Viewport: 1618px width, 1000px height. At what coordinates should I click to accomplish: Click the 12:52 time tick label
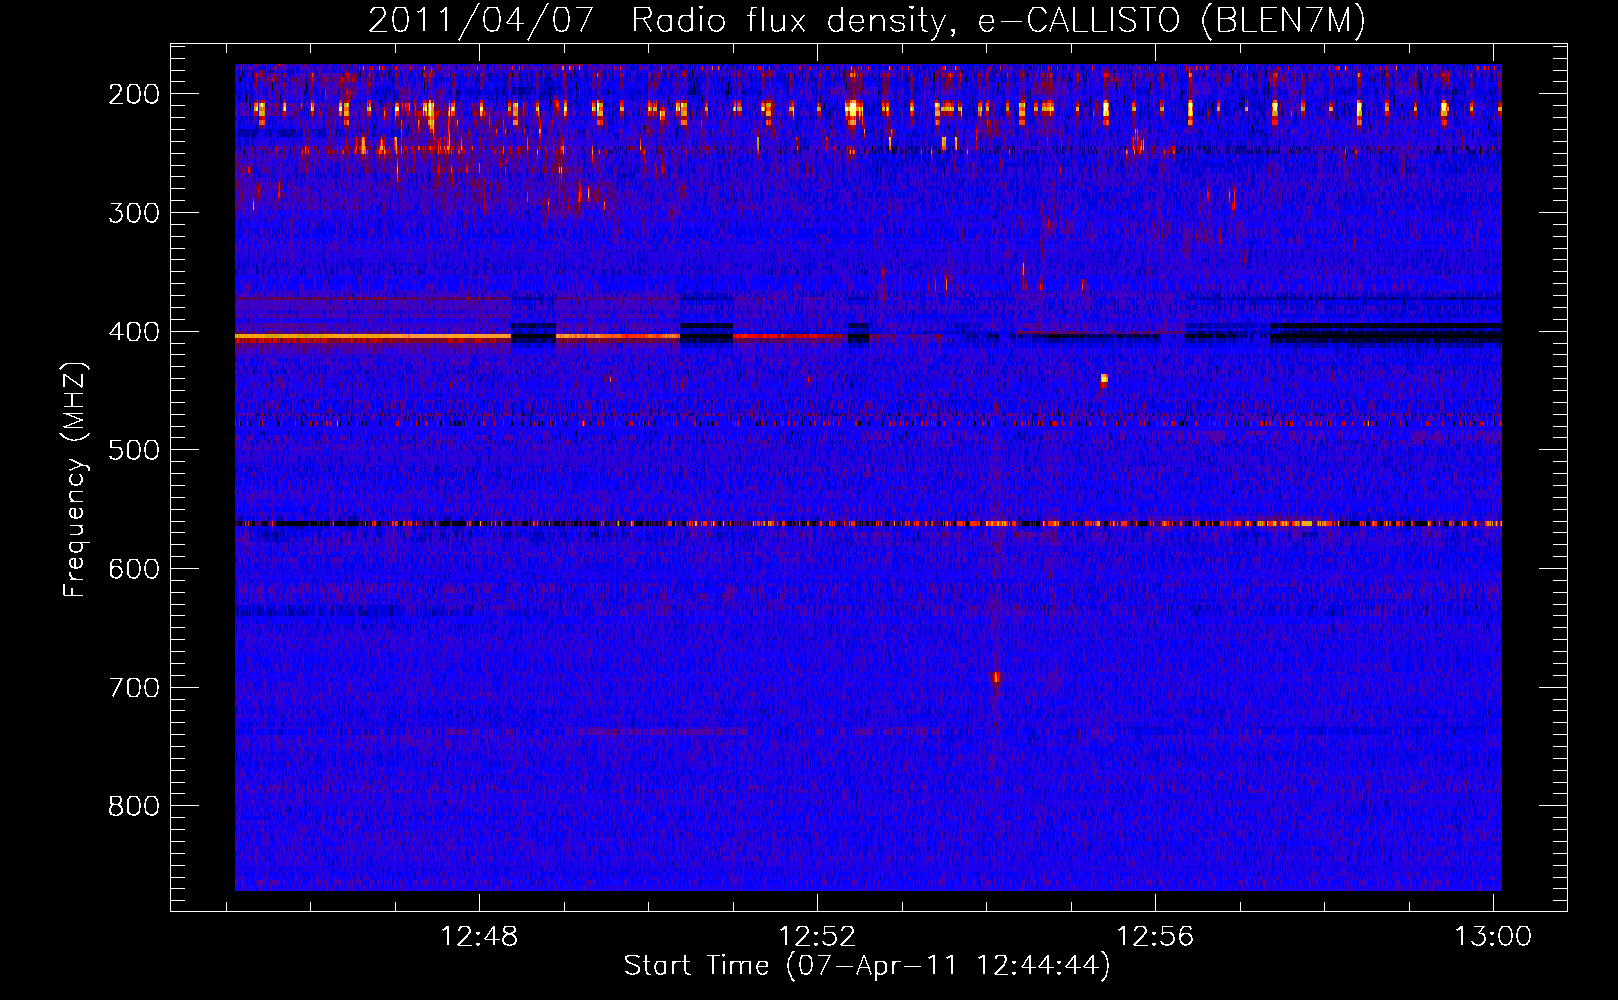coord(817,937)
